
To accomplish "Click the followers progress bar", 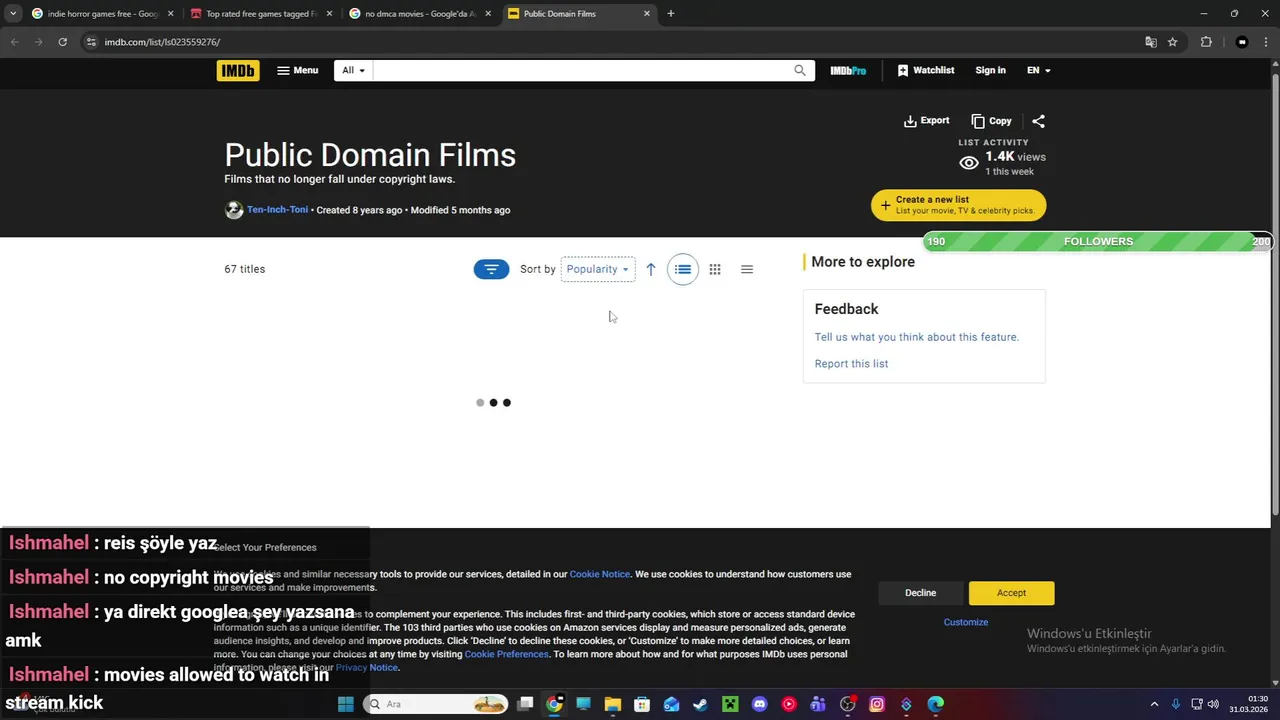I will click(x=1098, y=242).
